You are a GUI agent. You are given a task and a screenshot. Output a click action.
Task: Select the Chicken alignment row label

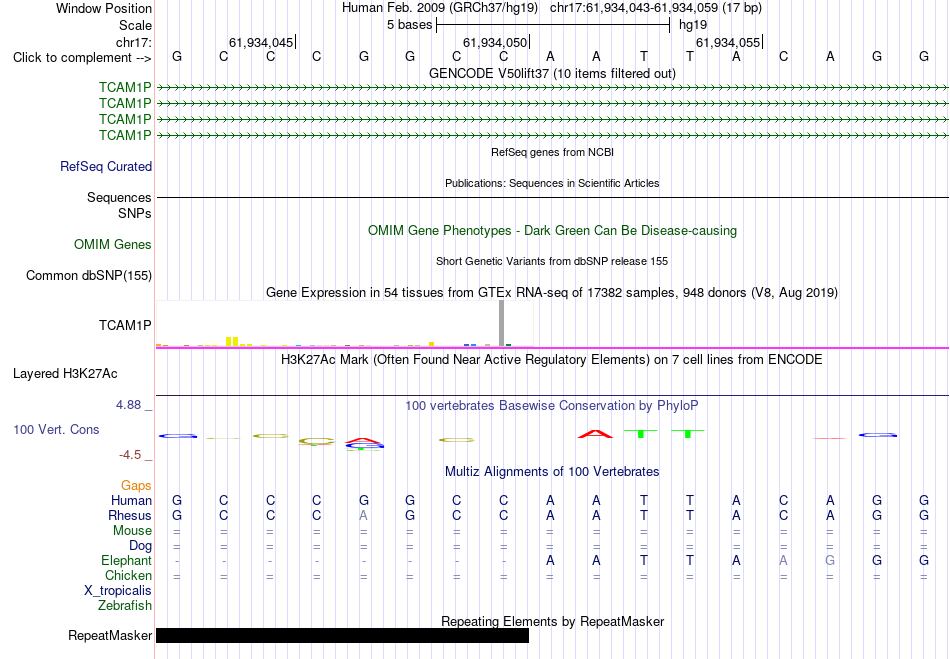(x=128, y=575)
